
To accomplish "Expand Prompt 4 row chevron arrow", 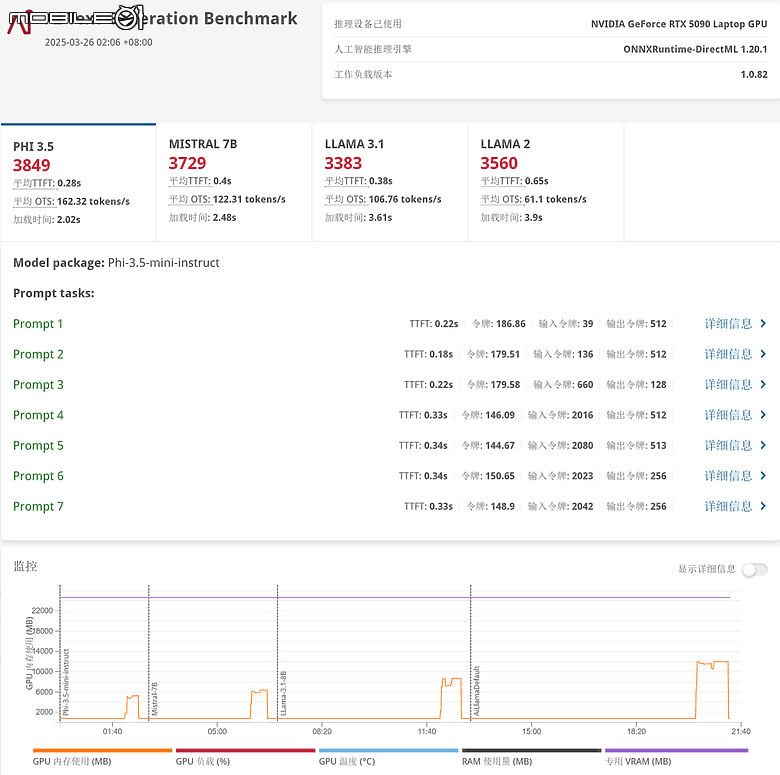I will (763, 415).
